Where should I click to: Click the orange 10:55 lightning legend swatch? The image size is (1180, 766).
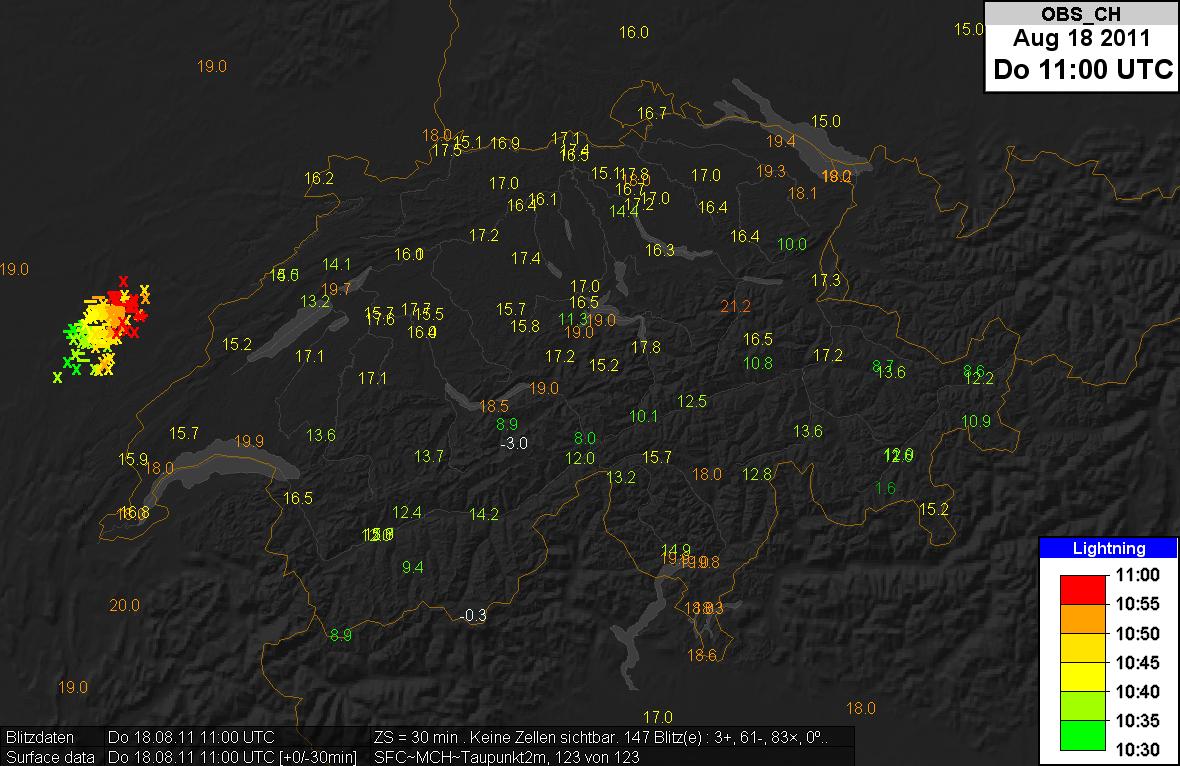(x=1082, y=619)
